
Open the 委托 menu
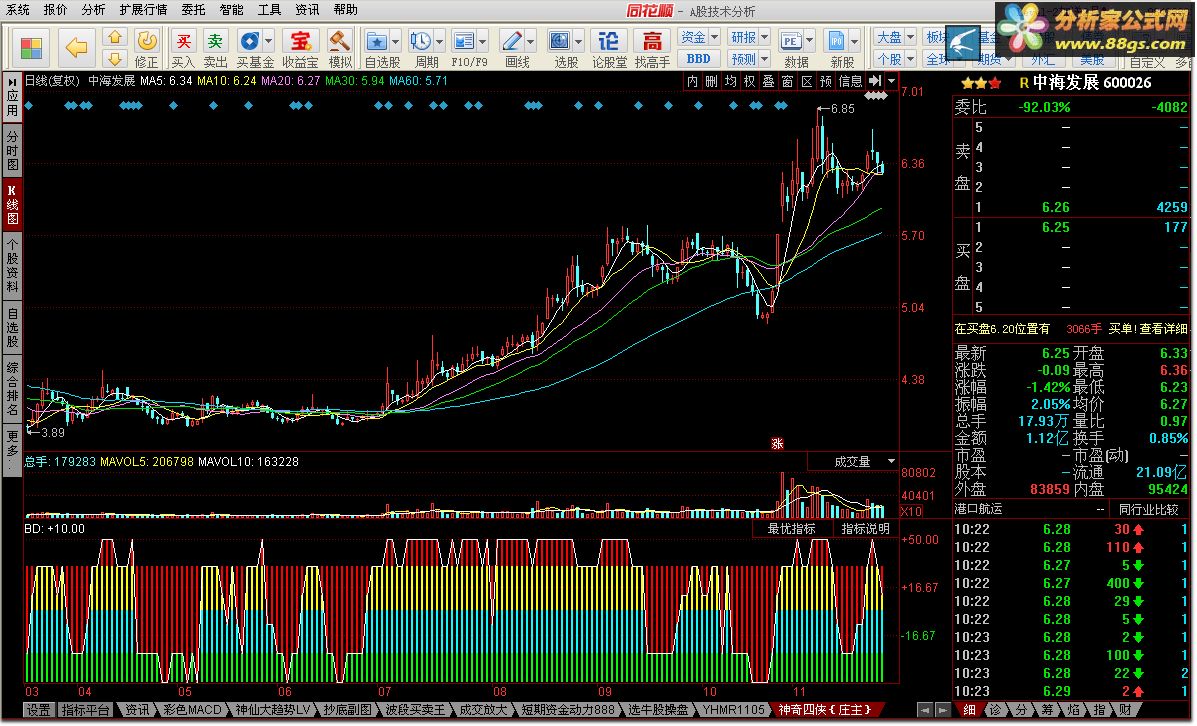(193, 10)
